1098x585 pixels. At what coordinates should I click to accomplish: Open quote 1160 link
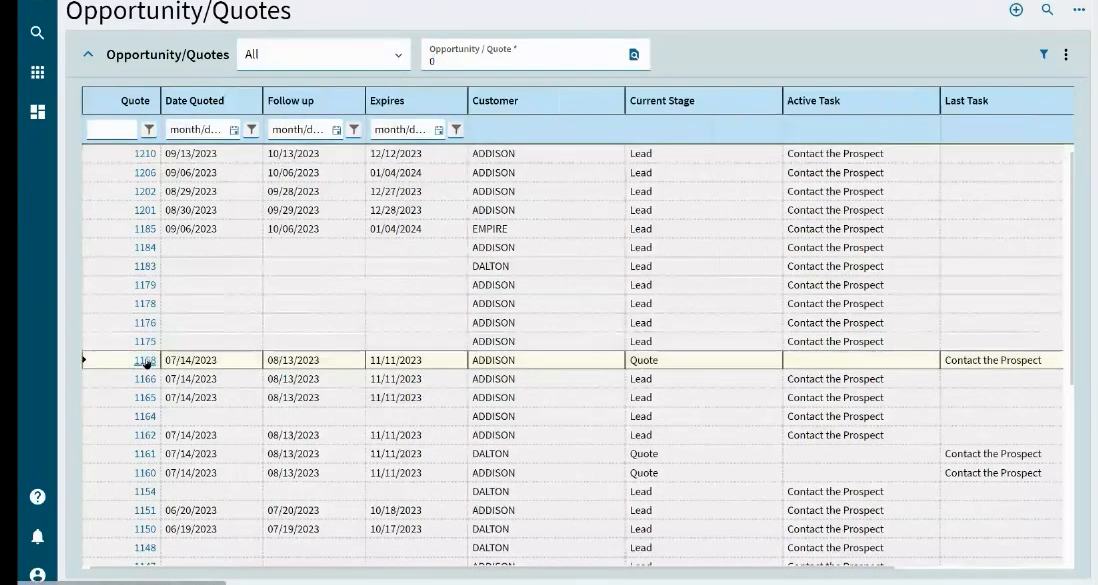coord(145,473)
